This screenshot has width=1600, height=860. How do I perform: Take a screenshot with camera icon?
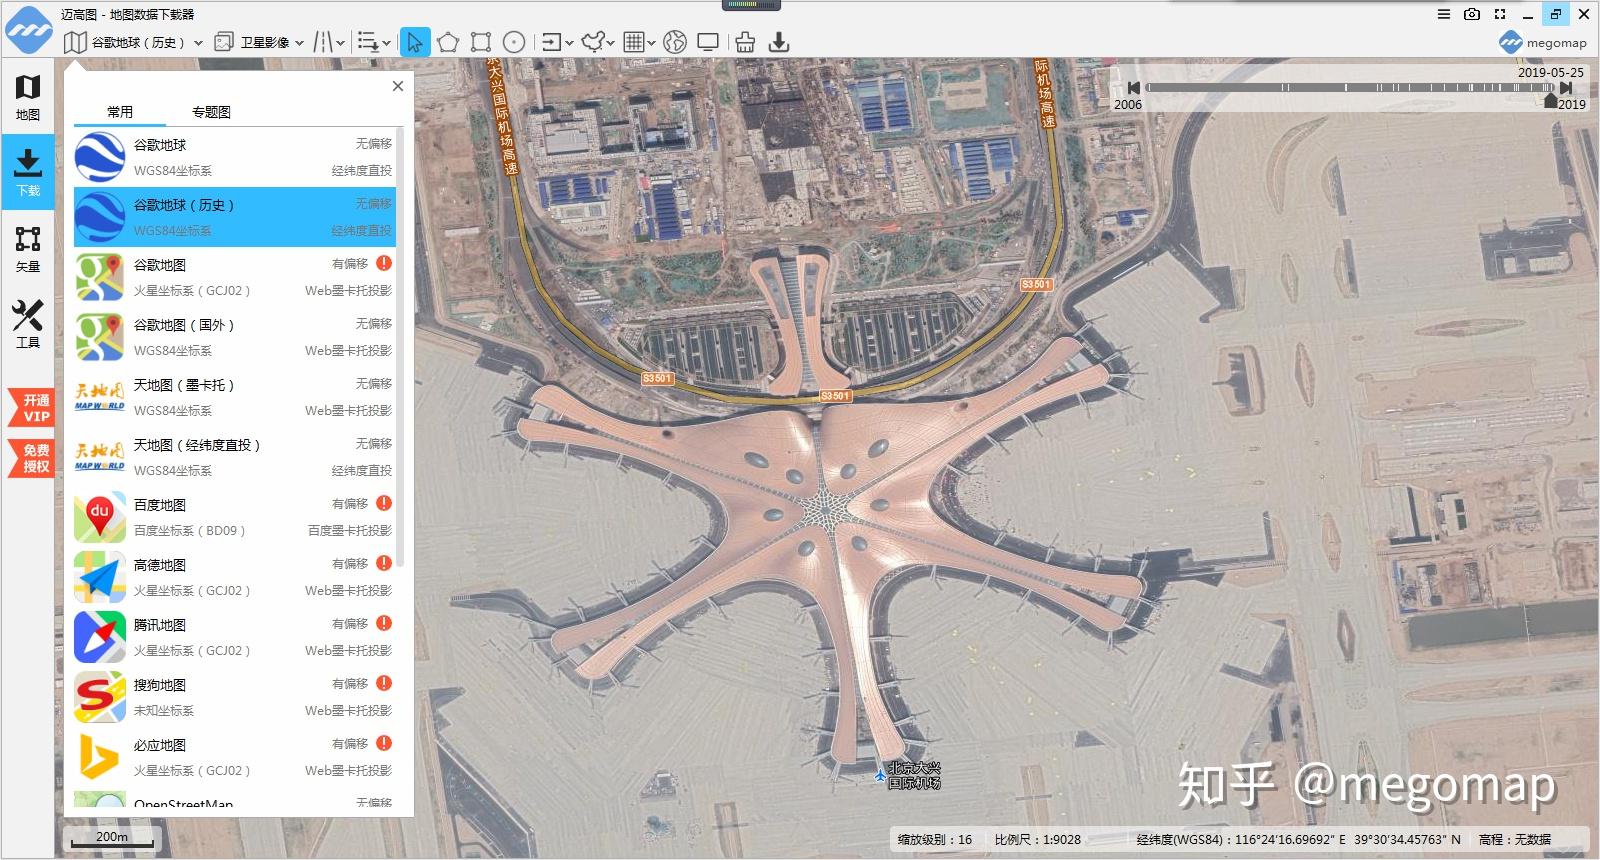pyautogui.click(x=1472, y=14)
